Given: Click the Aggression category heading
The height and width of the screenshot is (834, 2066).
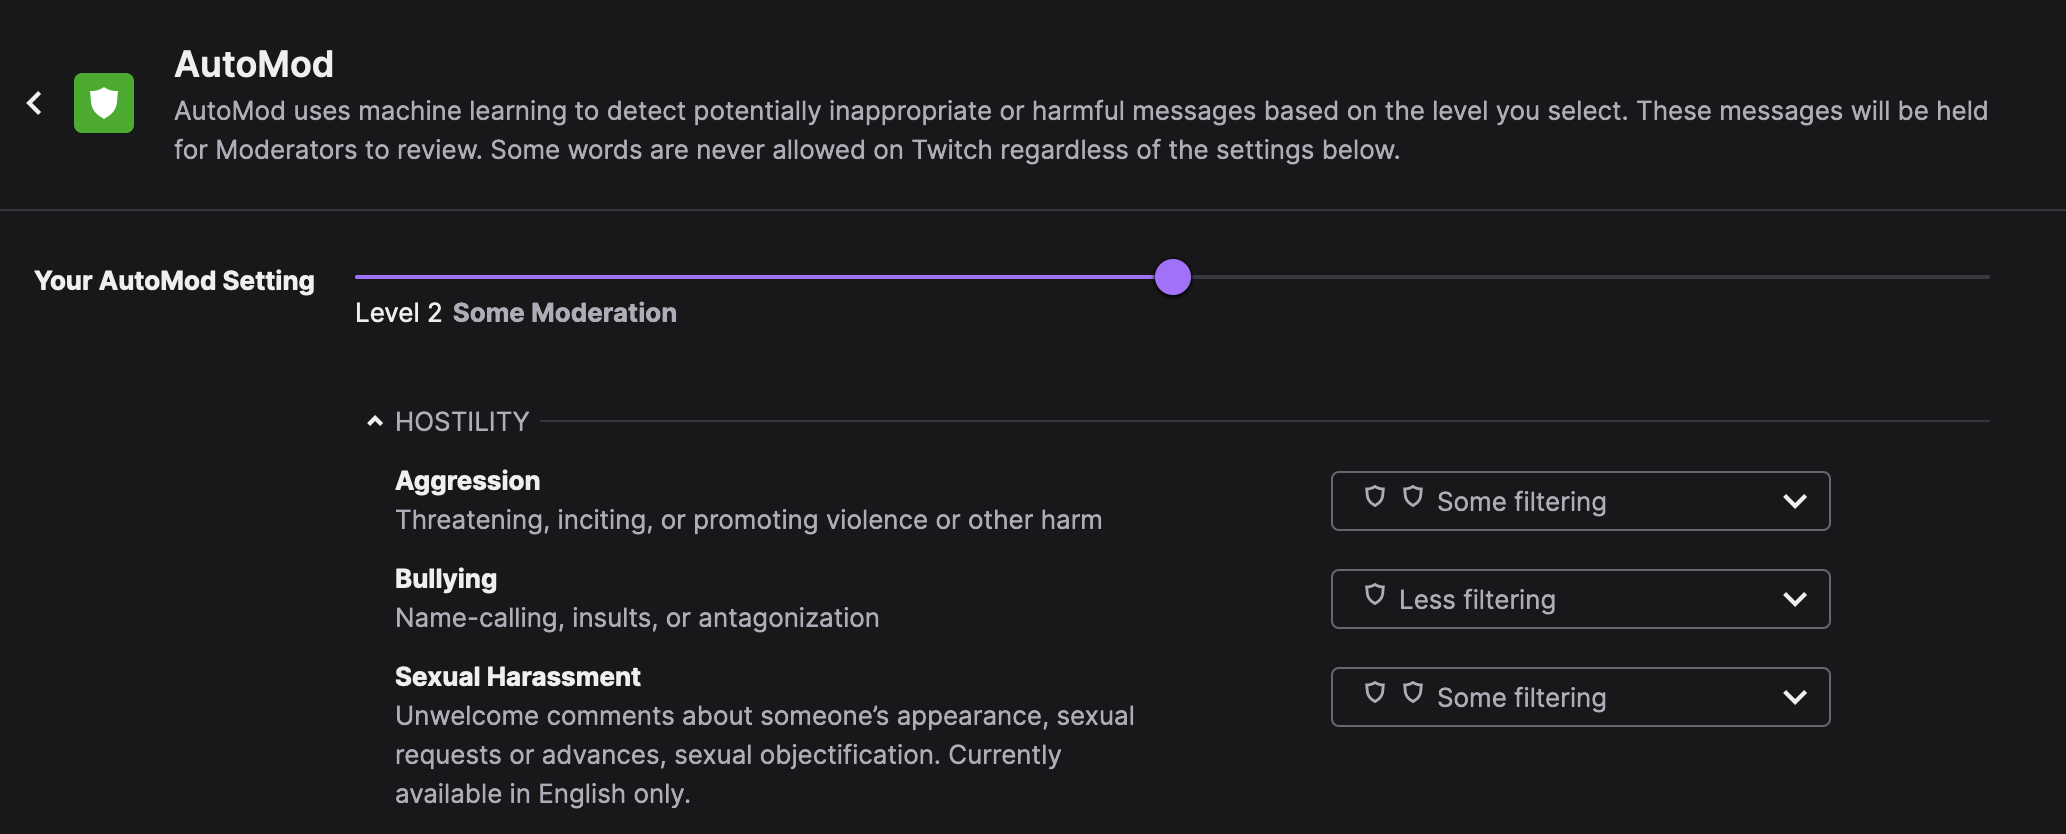Looking at the screenshot, I should click(467, 480).
